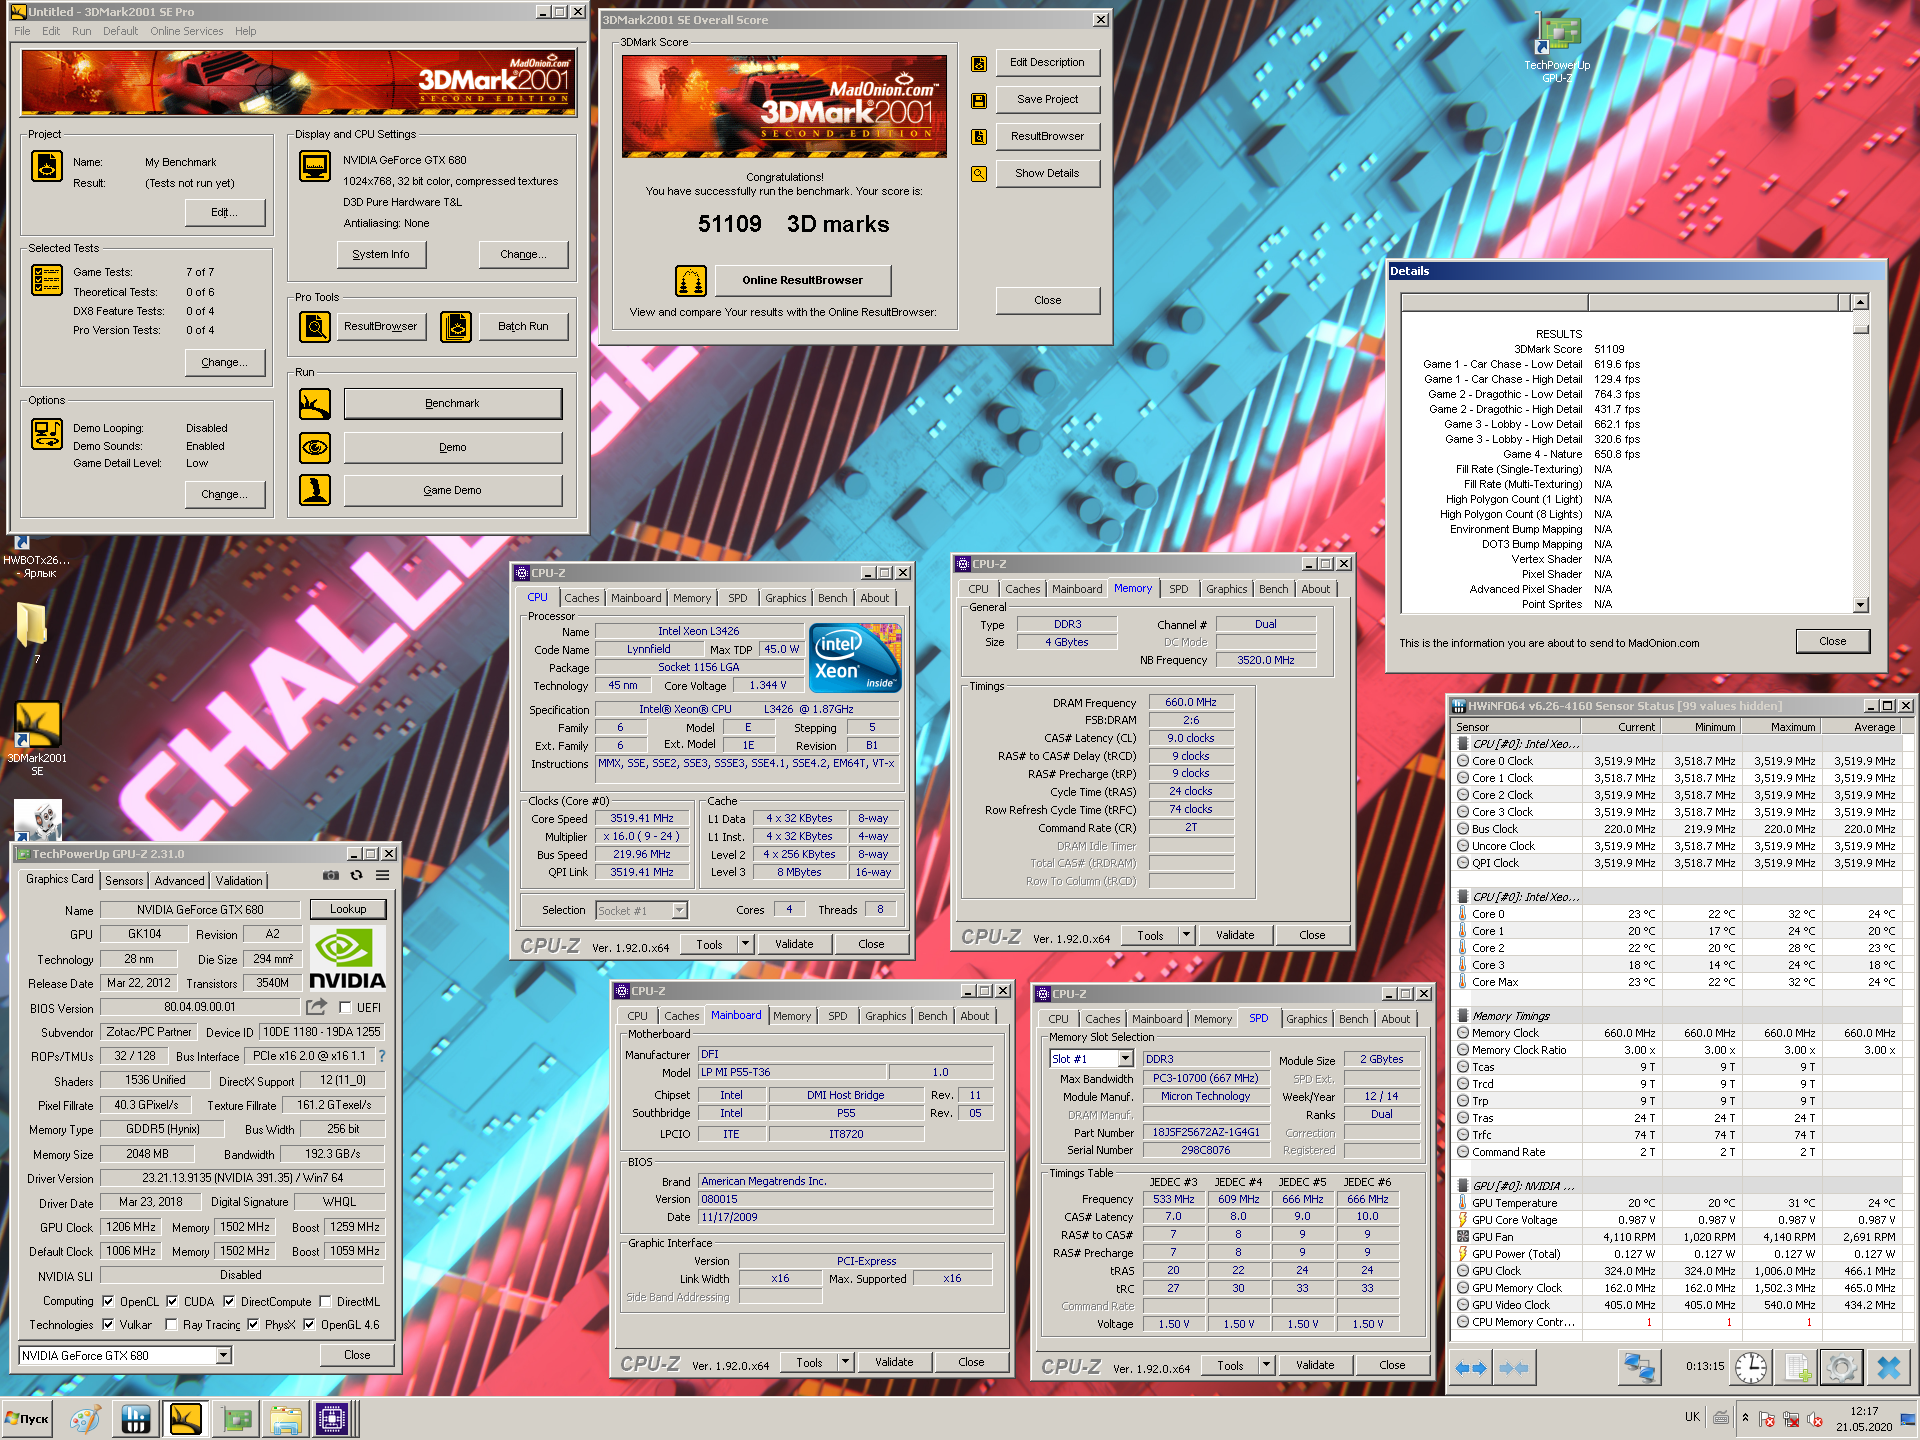
Task: Click the ResultBrowser magnifier icon in Pro Tools
Action: click(315, 326)
